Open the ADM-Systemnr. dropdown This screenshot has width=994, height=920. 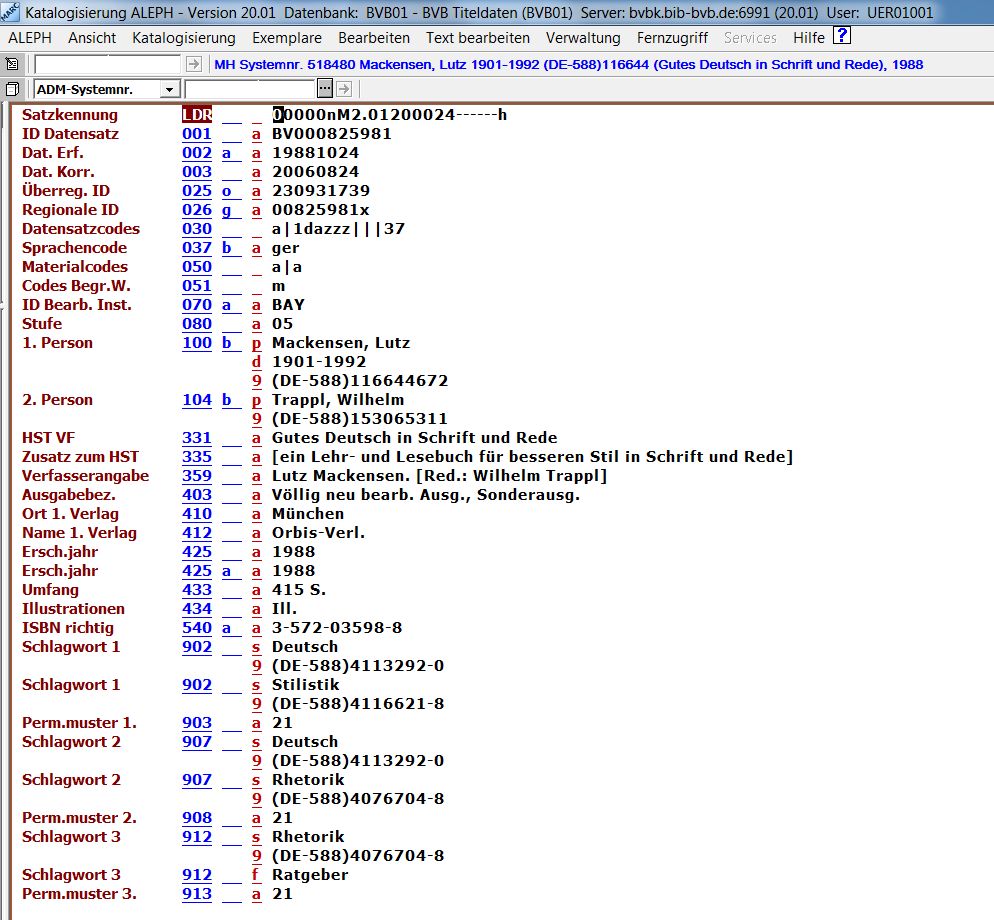click(x=169, y=89)
